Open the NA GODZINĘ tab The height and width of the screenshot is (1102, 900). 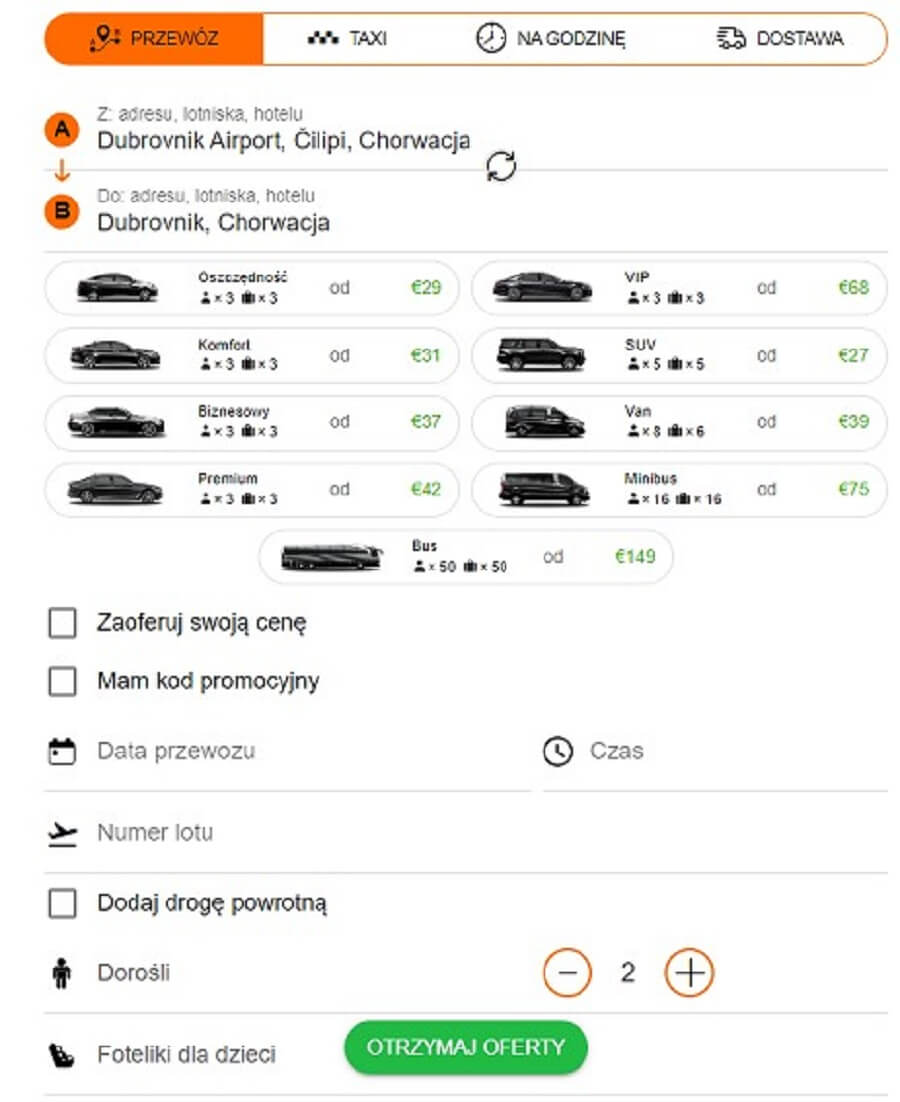click(550, 39)
